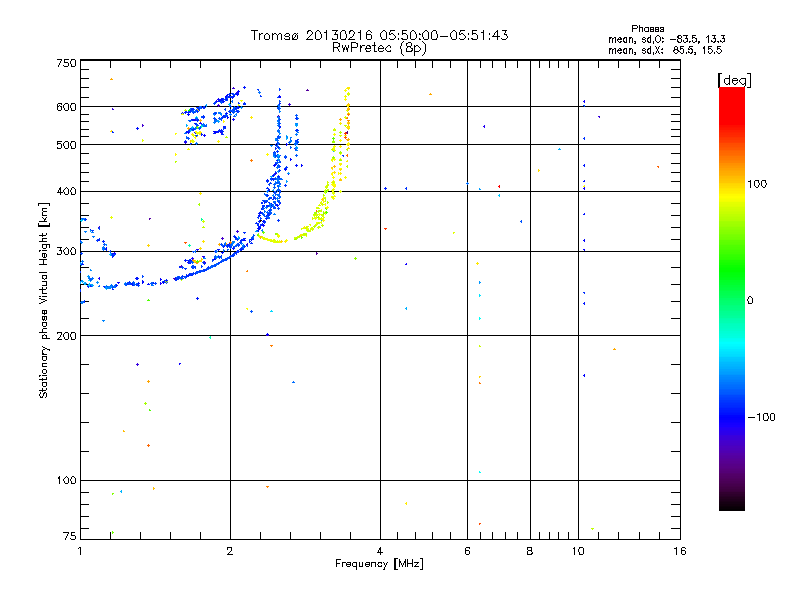Click the x-axis tick label '1'

tap(80, 551)
